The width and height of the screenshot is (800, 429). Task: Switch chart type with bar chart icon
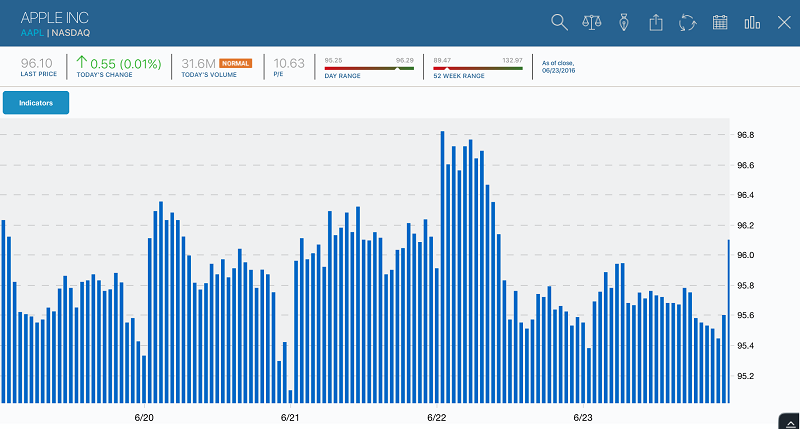[752, 22]
